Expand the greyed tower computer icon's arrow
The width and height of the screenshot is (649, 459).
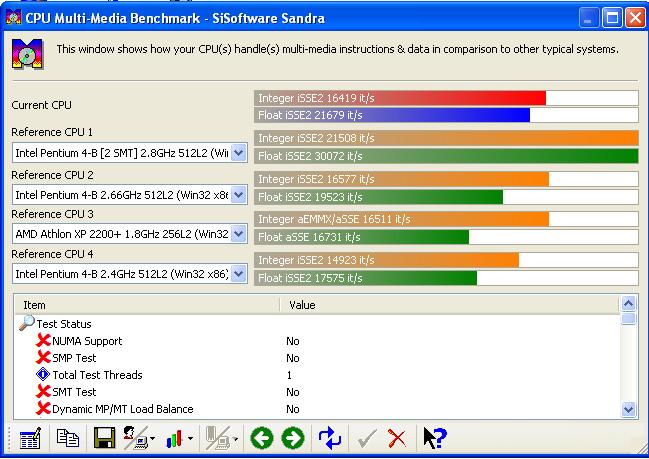pyautogui.click(x=236, y=439)
